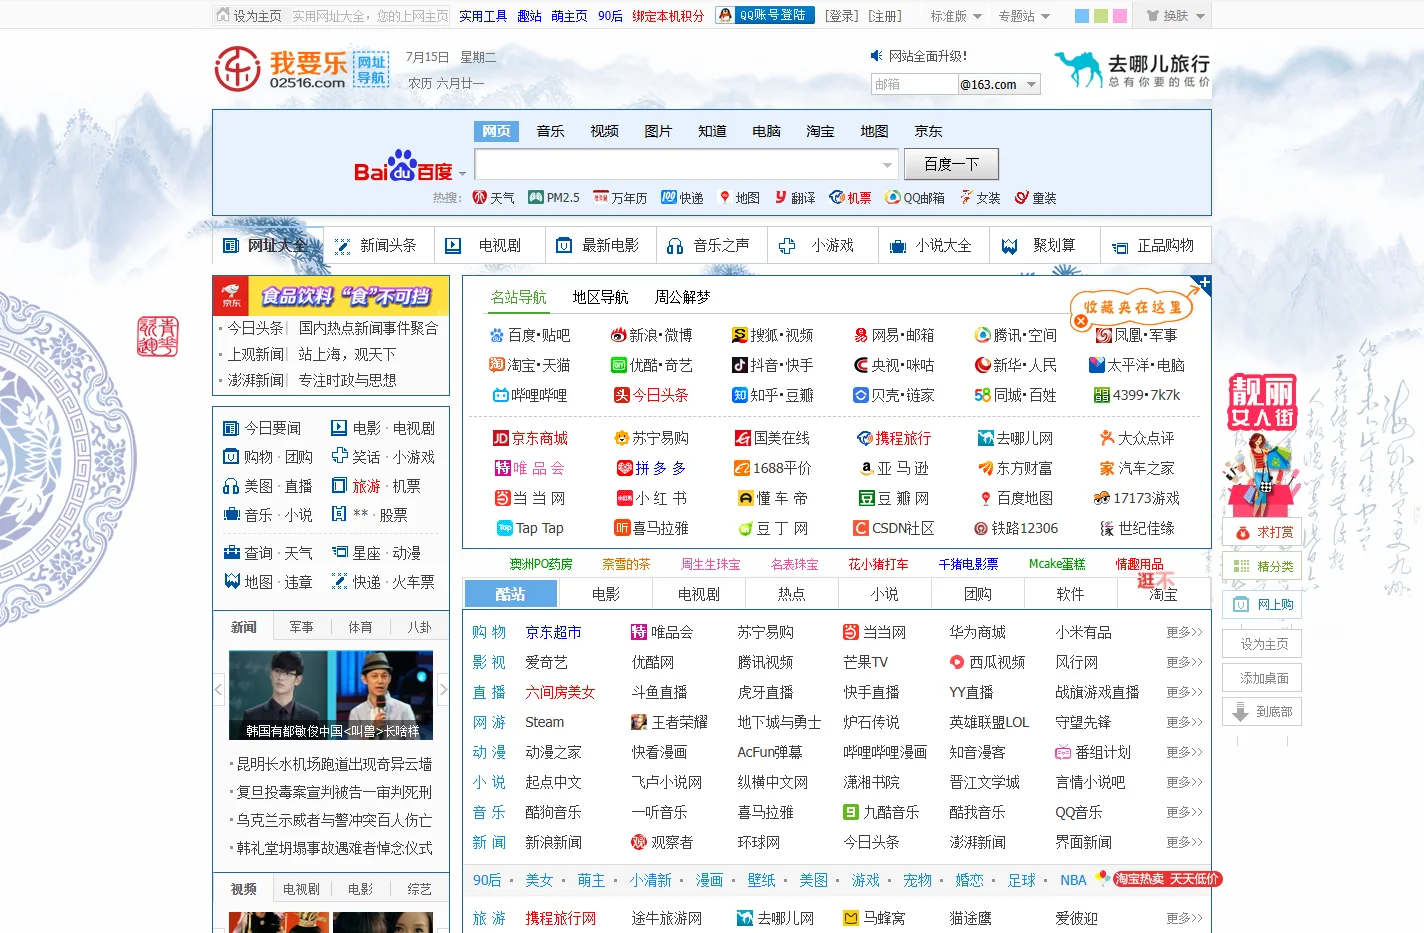
Task: Go to previous news slide arrow
Action: coord(219,689)
